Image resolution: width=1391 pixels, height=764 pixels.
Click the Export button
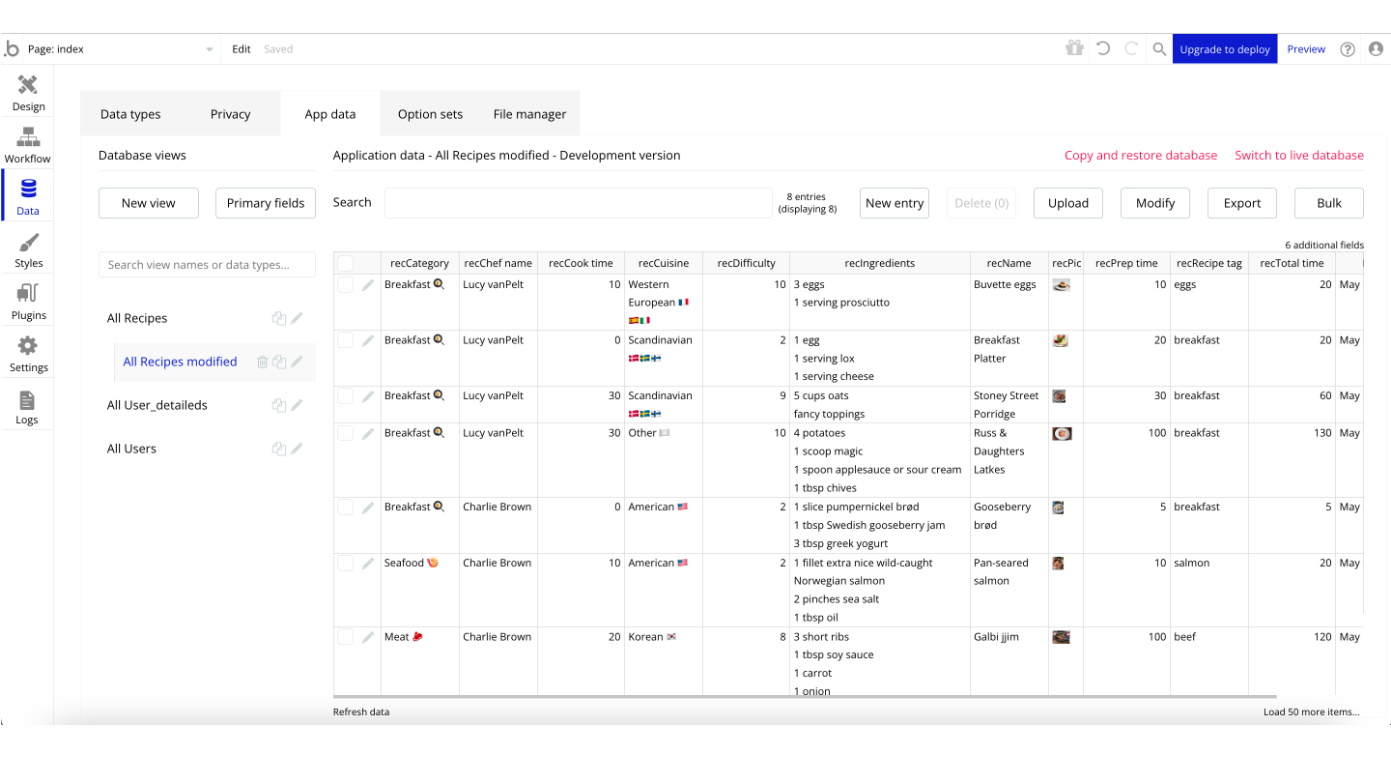[1242, 203]
